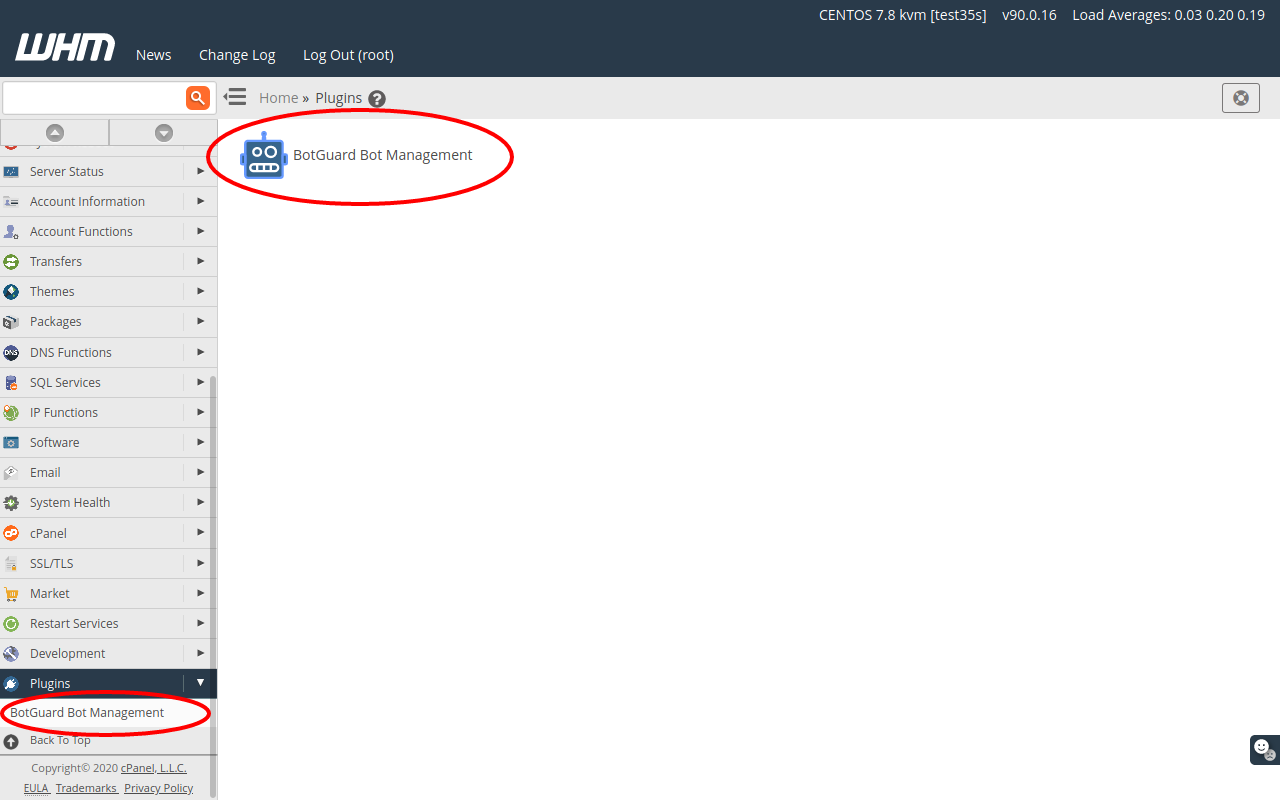Click the Plugins breadcrumb text
This screenshot has width=1280, height=800.
338,98
